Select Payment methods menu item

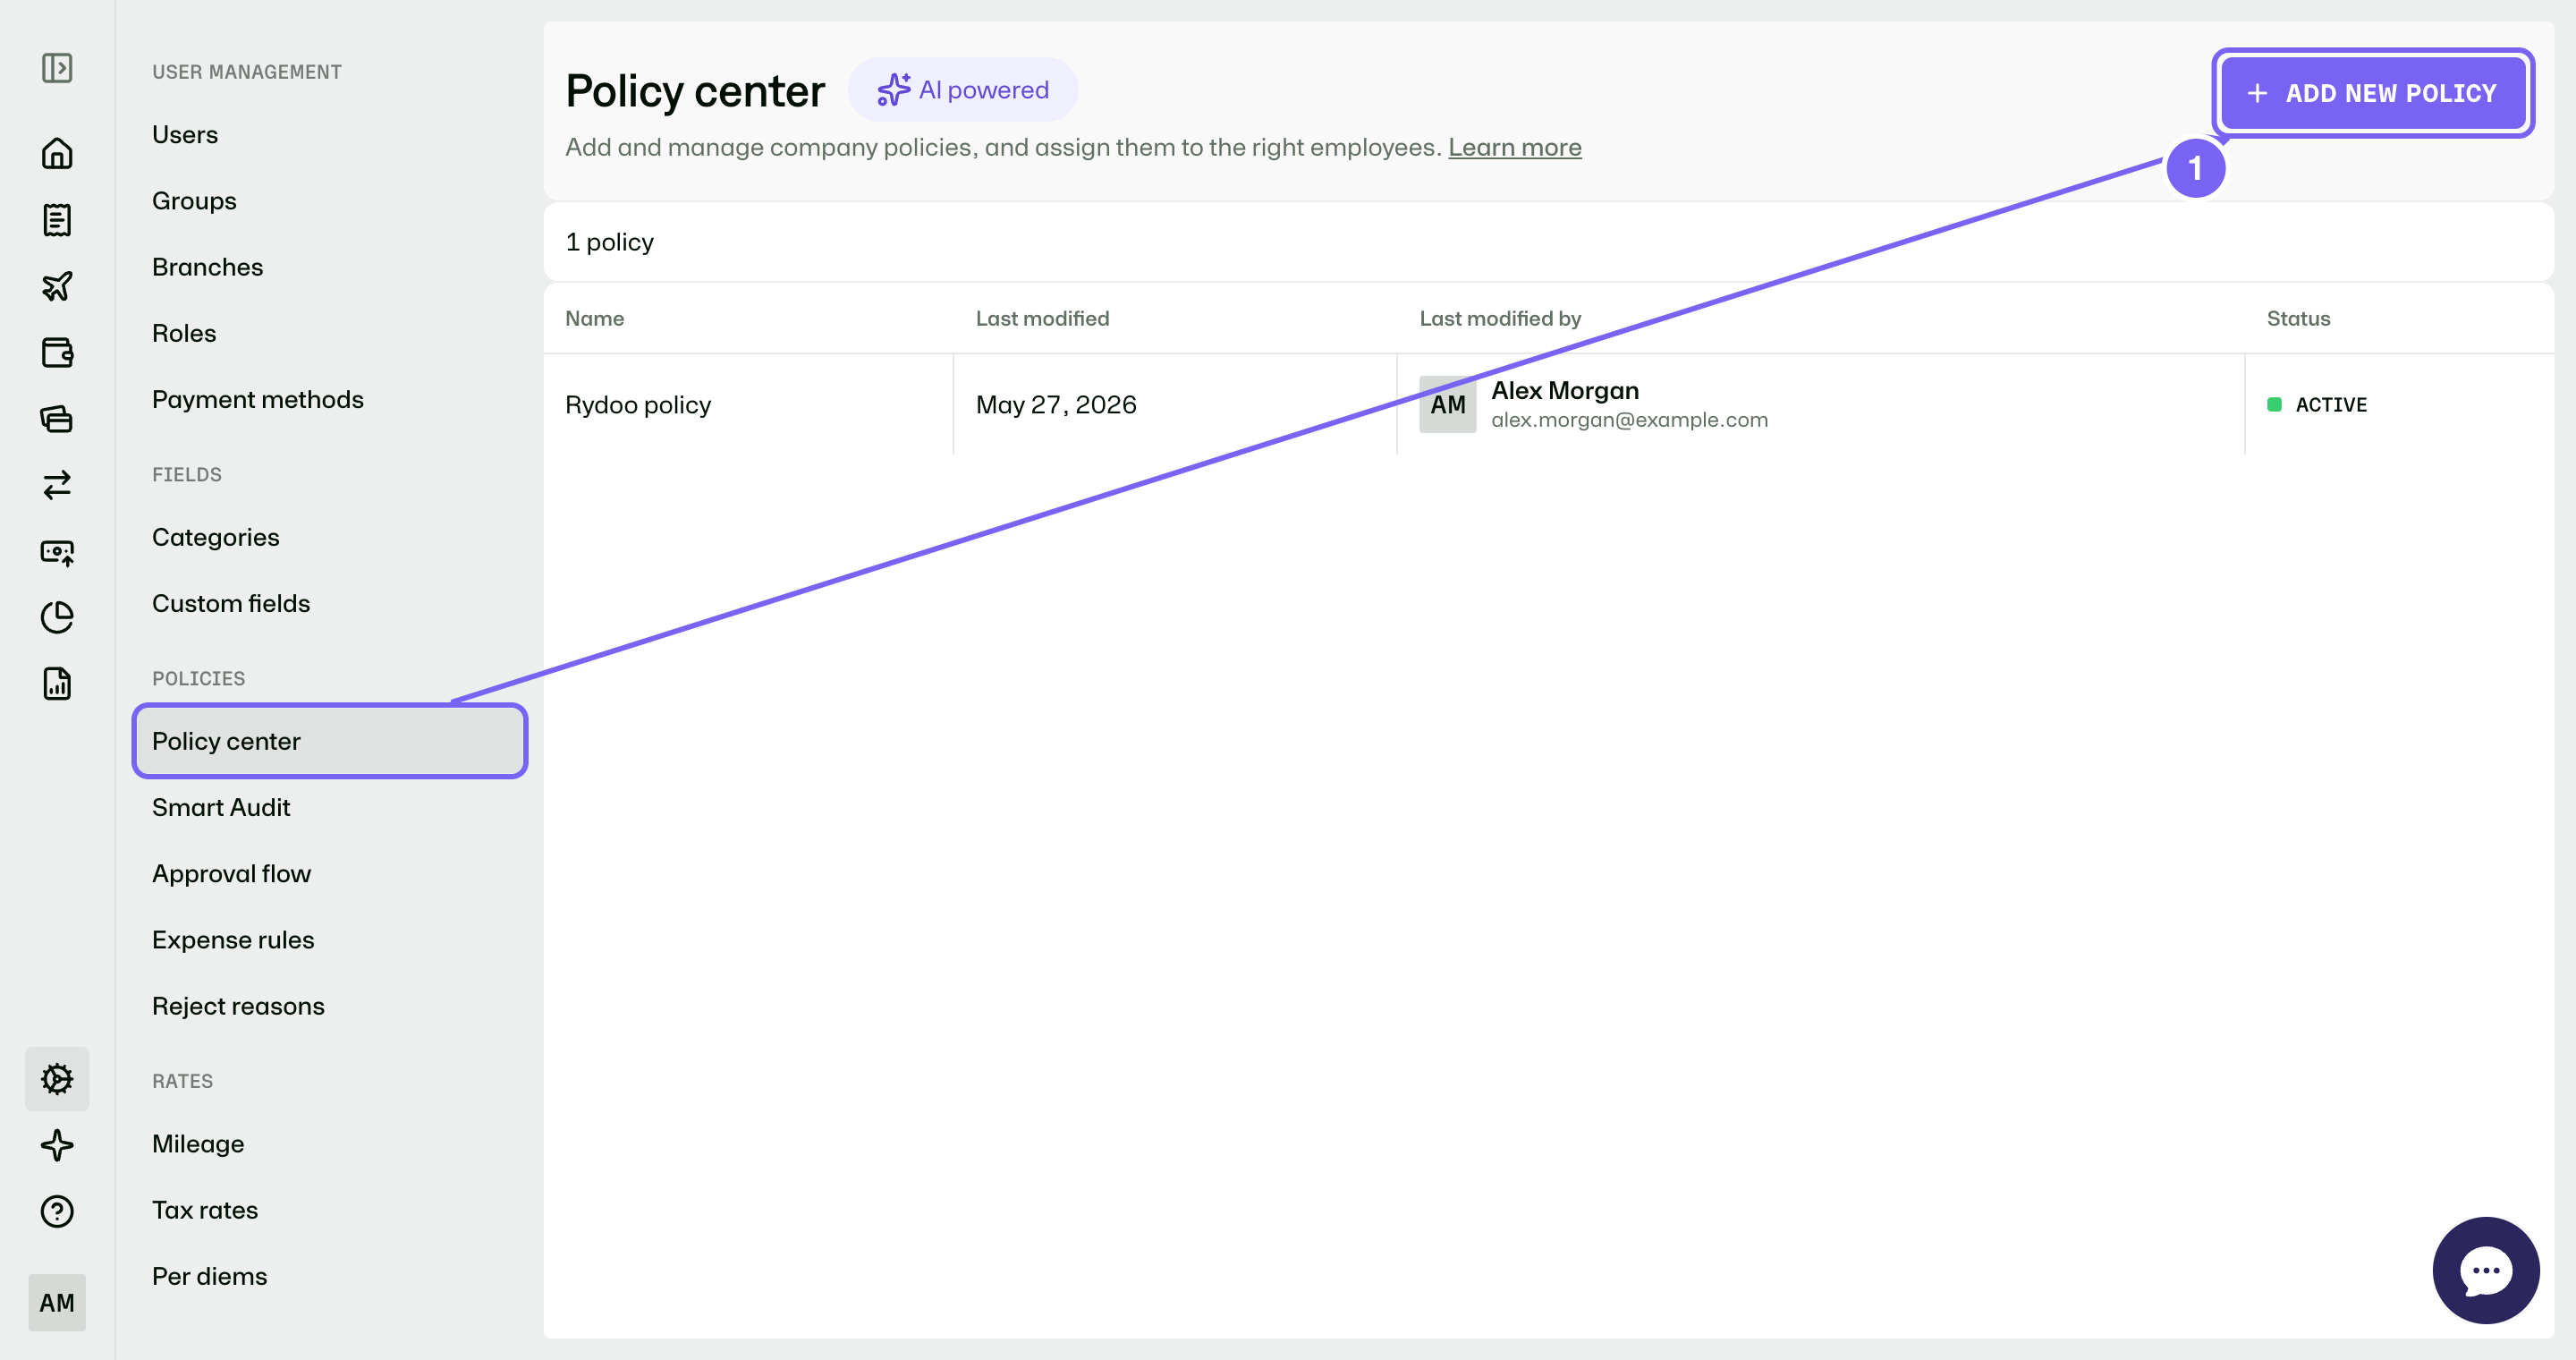pos(258,400)
